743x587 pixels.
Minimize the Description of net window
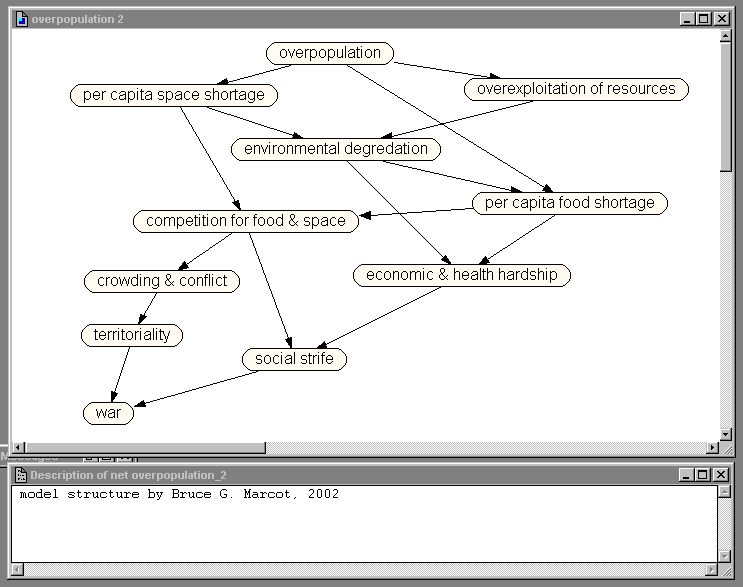[x=686, y=474]
